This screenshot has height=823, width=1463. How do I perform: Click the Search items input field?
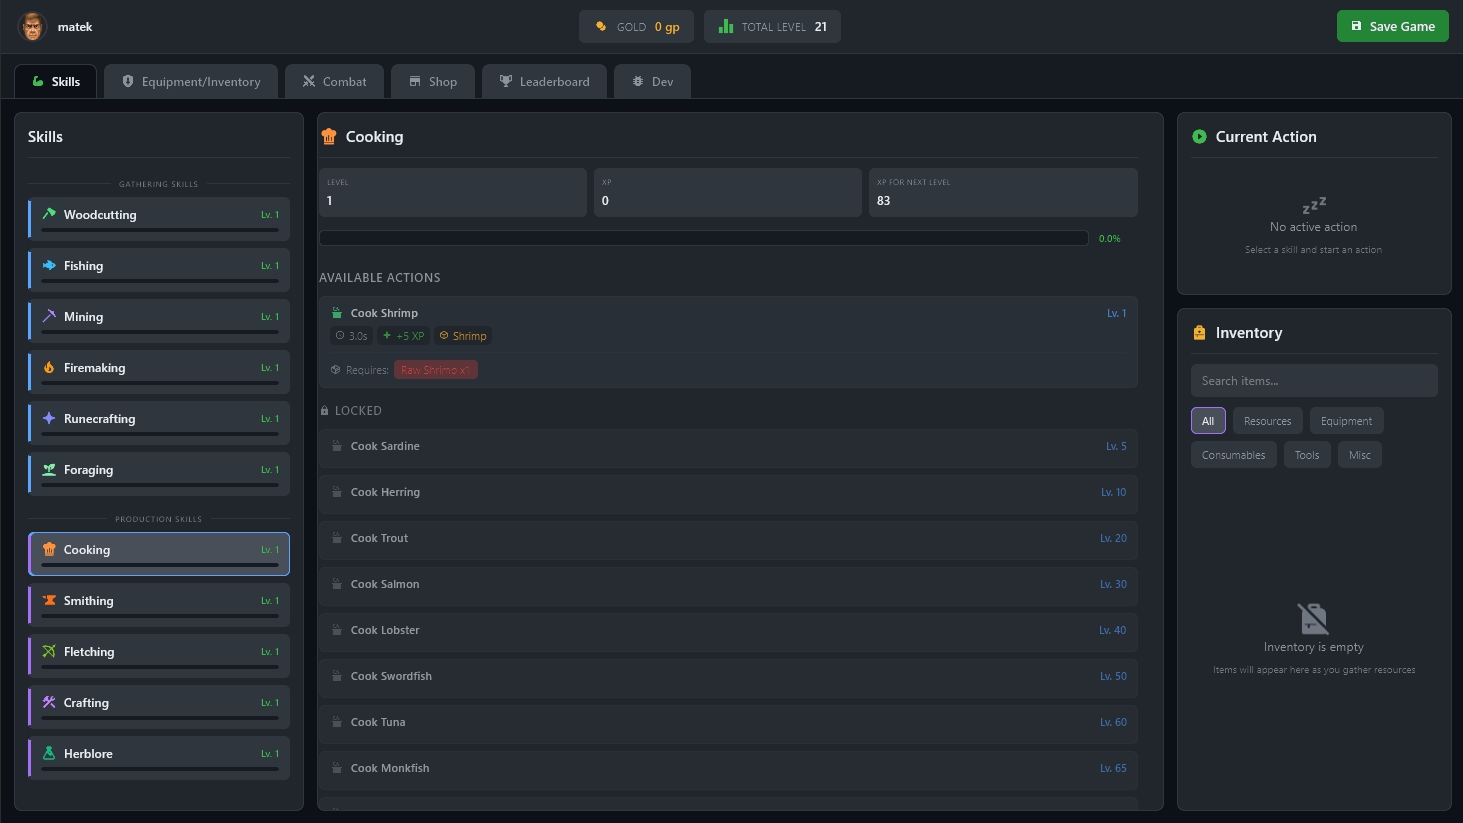(x=1313, y=381)
